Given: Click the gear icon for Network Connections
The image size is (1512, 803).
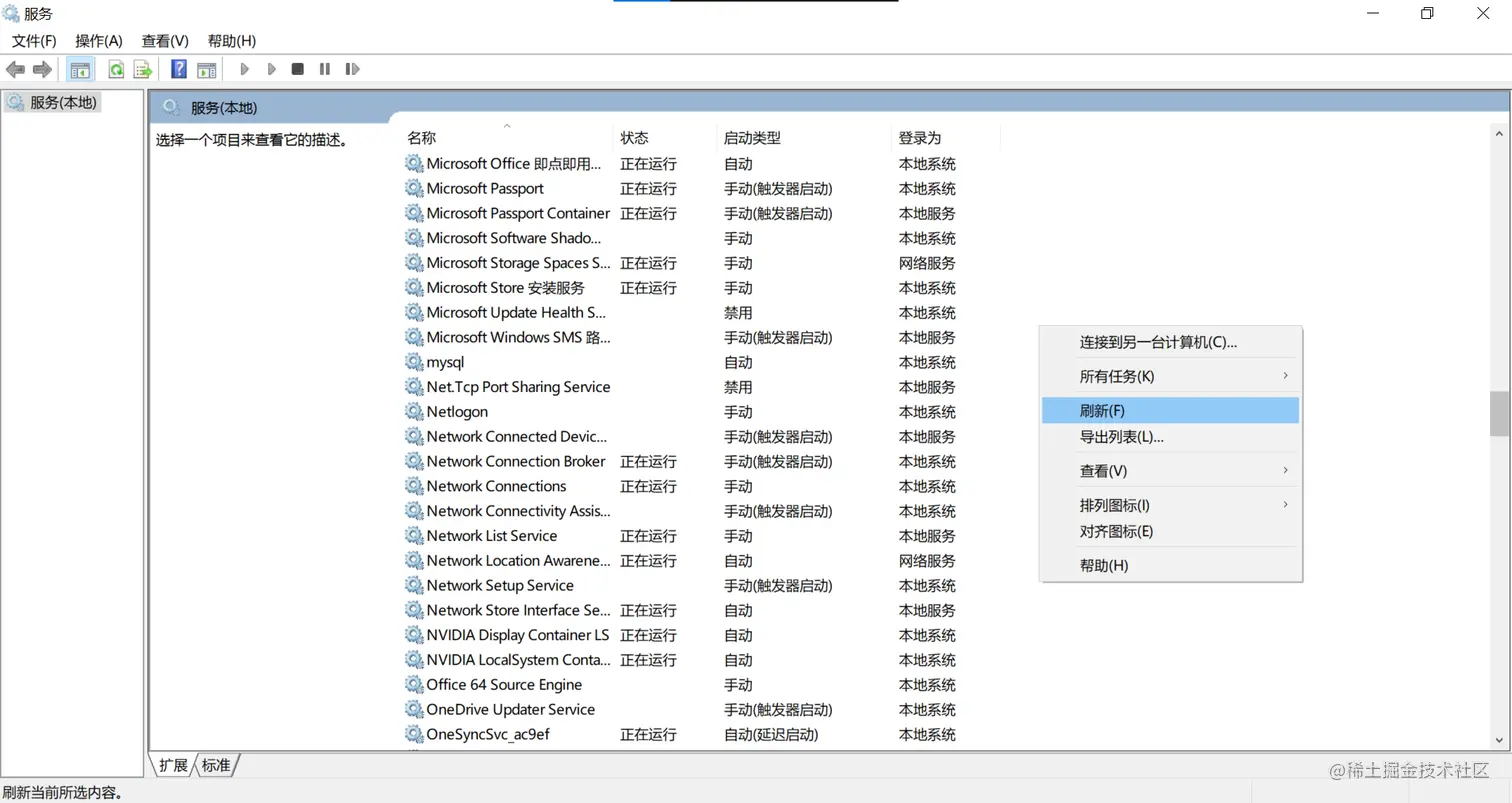Looking at the screenshot, I should click(x=414, y=486).
